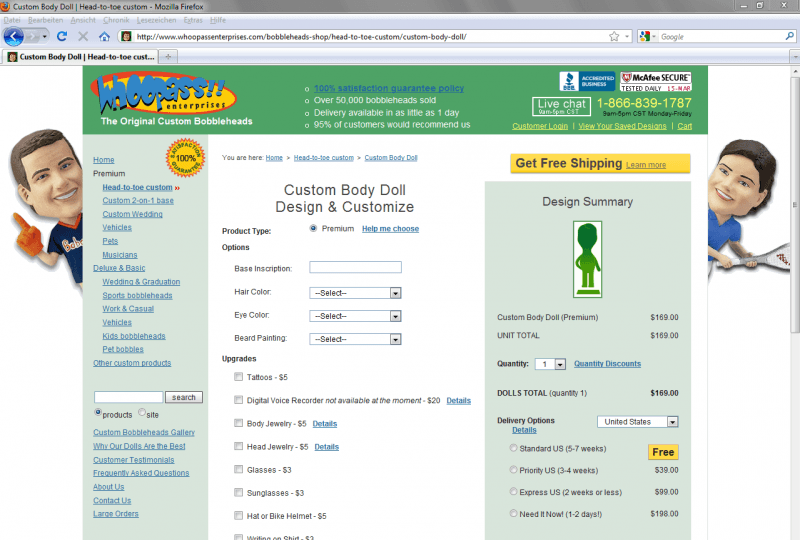Click the McAfee Secure badge
Image resolution: width=800 pixels, height=540 pixels.
(x=656, y=81)
